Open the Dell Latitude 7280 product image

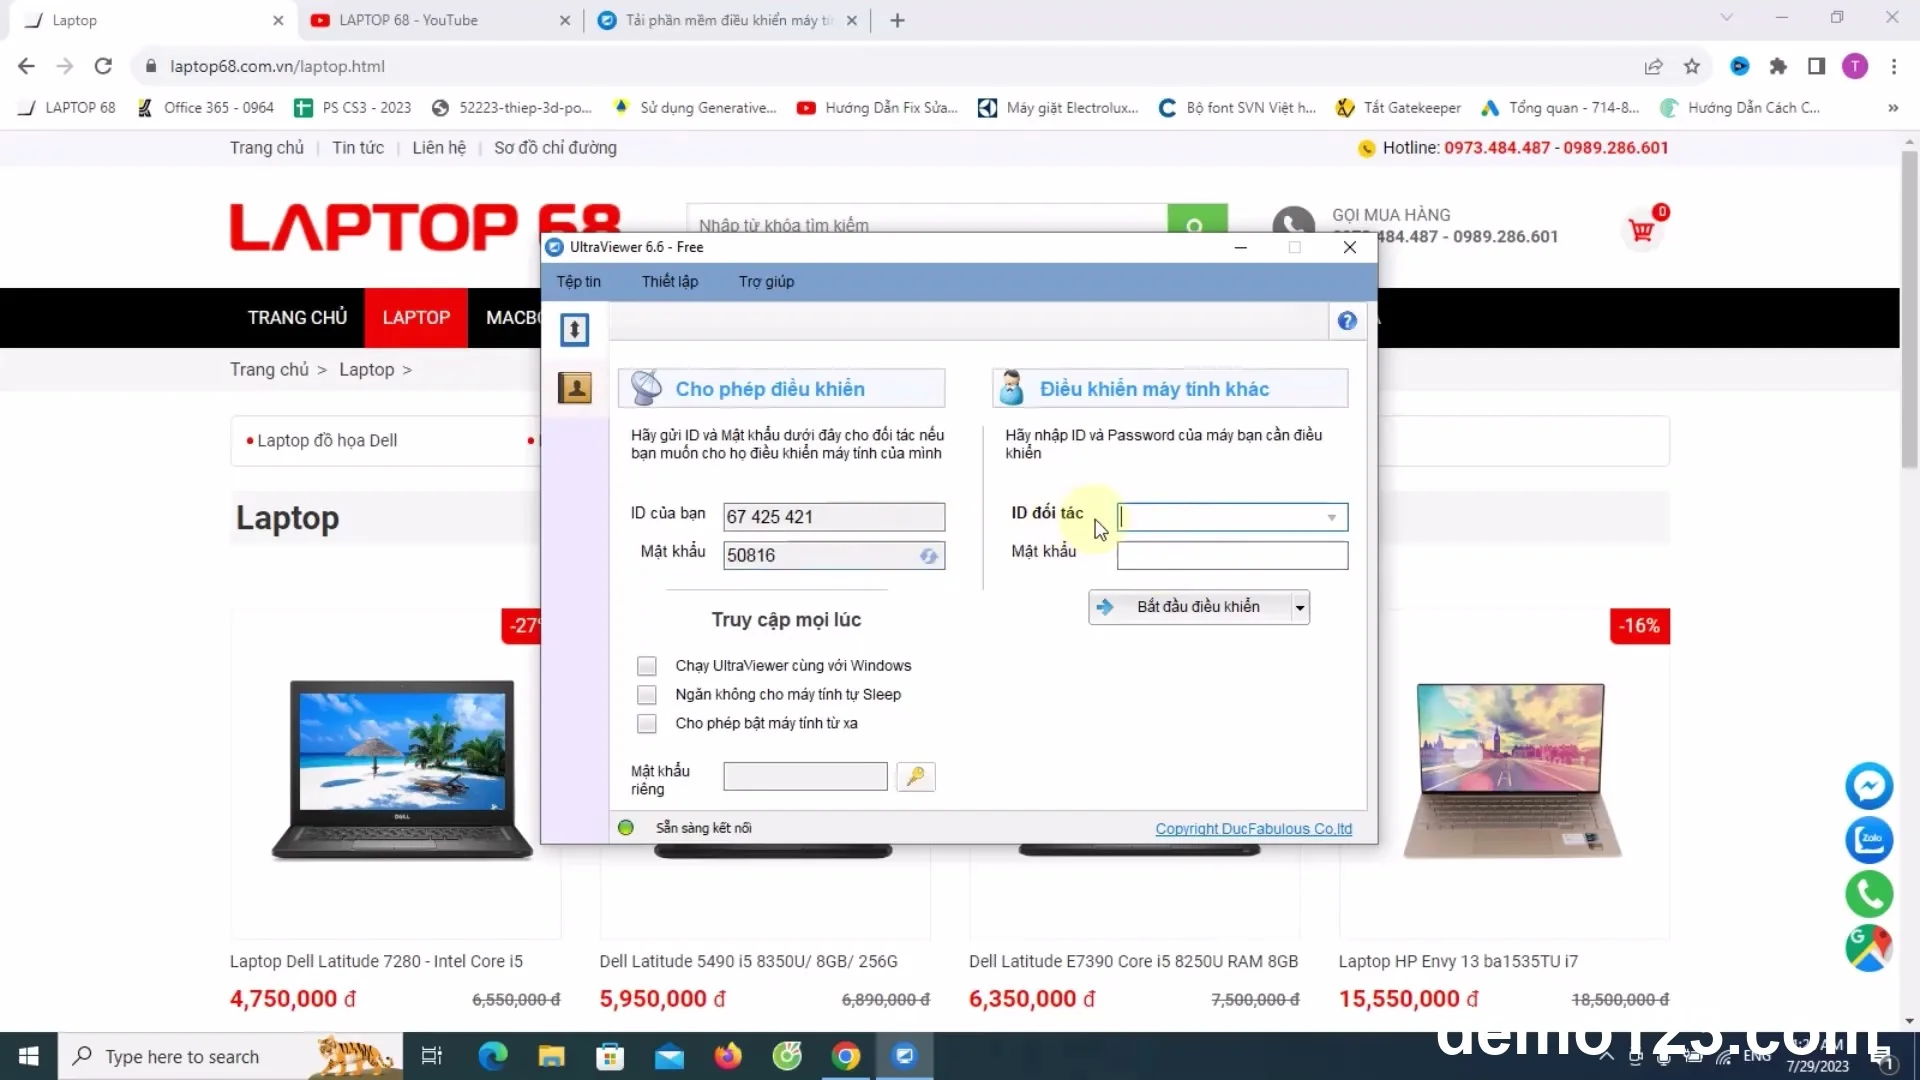[401, 770]
